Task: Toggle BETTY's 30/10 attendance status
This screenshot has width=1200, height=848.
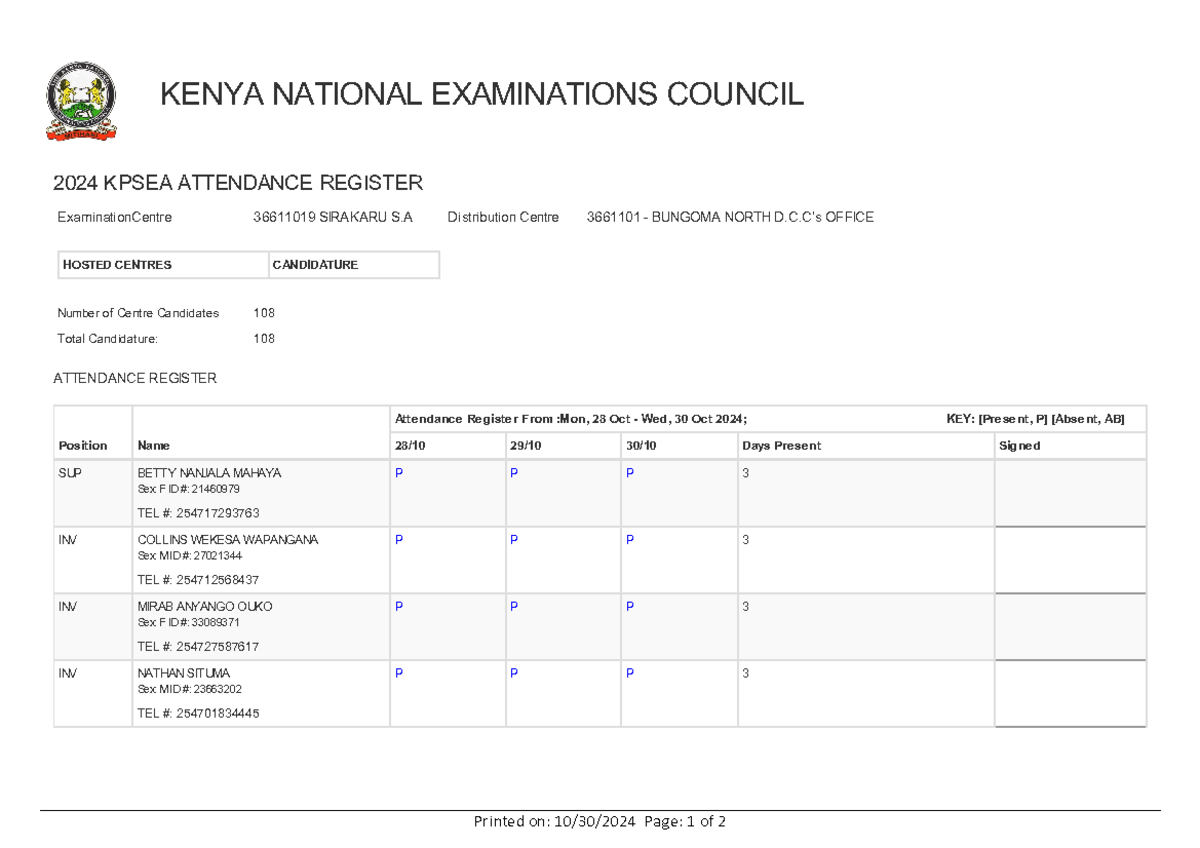Action: [630, 473]
